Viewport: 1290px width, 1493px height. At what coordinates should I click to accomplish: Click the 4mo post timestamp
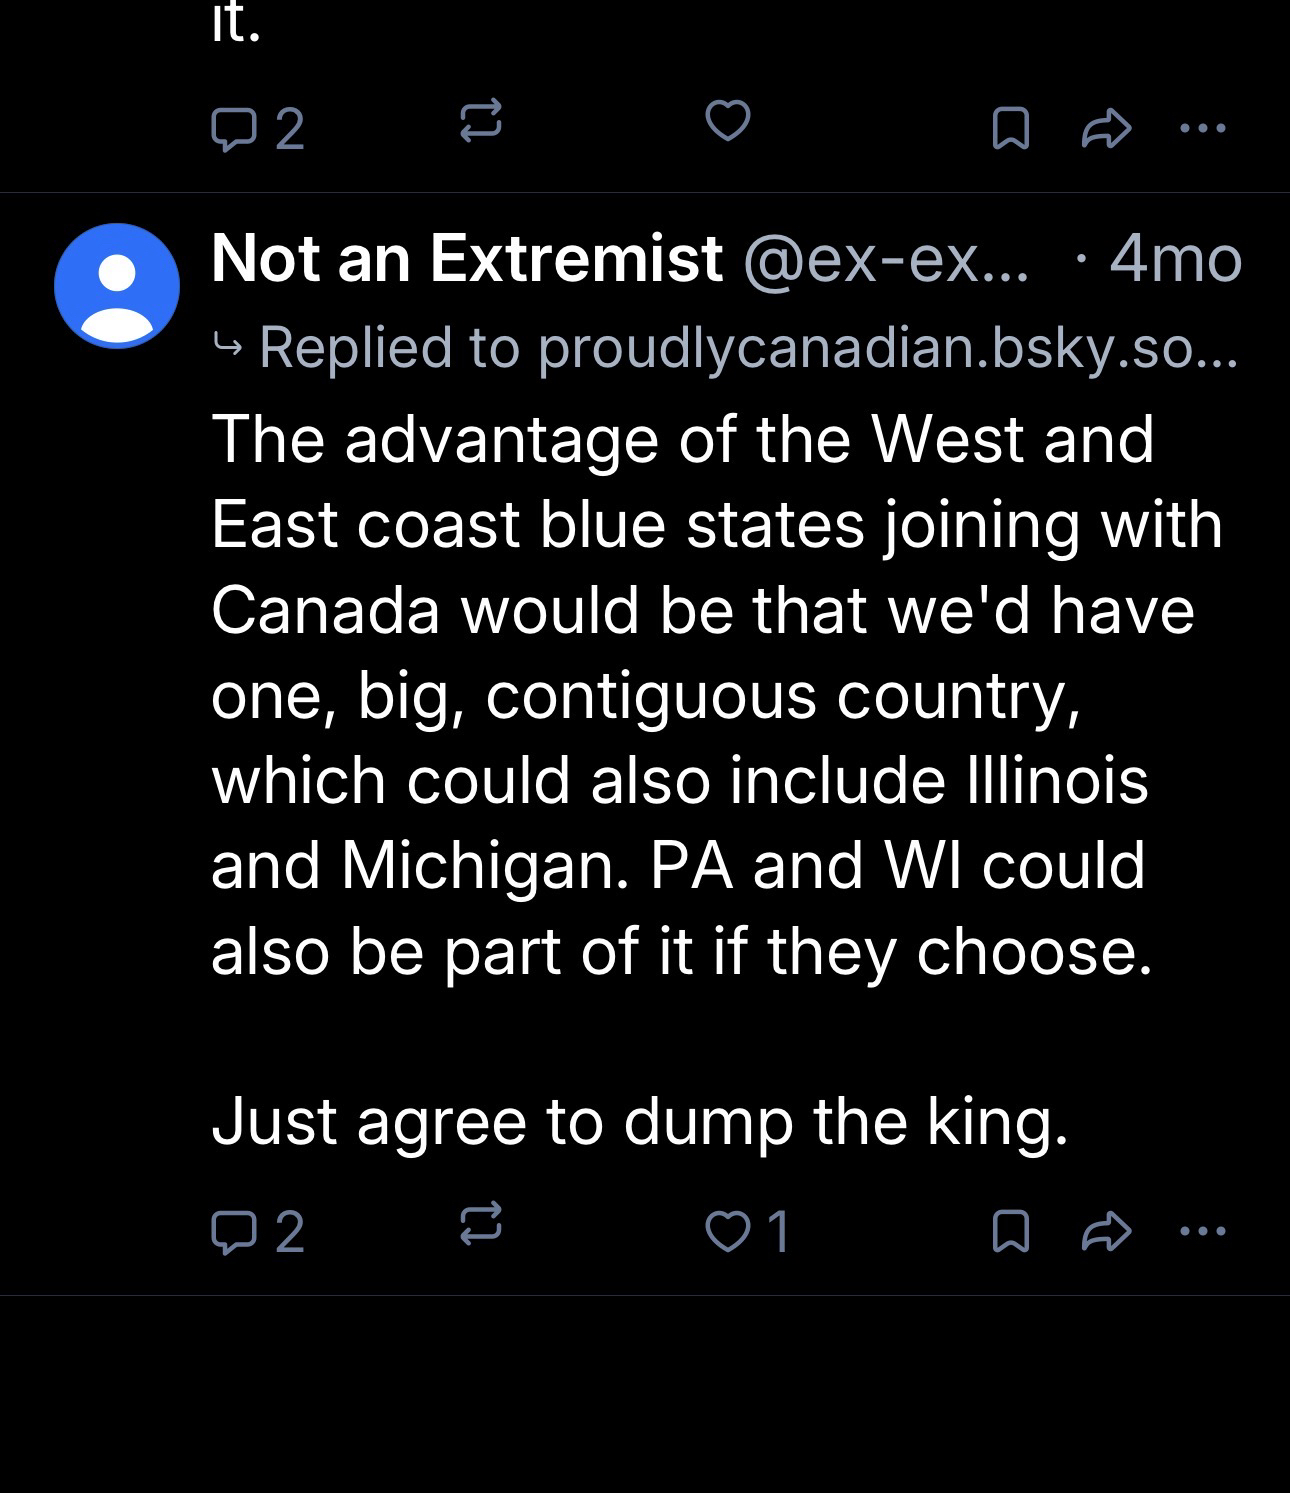point(1175,259)
